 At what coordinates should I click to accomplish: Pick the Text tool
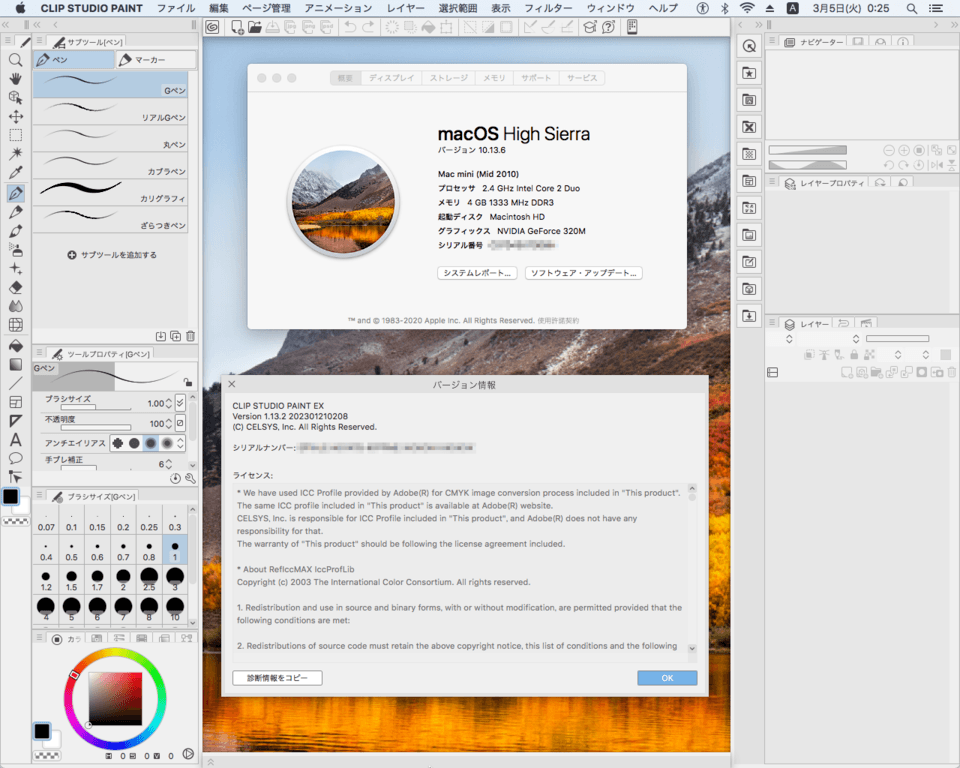pos(15,439)
